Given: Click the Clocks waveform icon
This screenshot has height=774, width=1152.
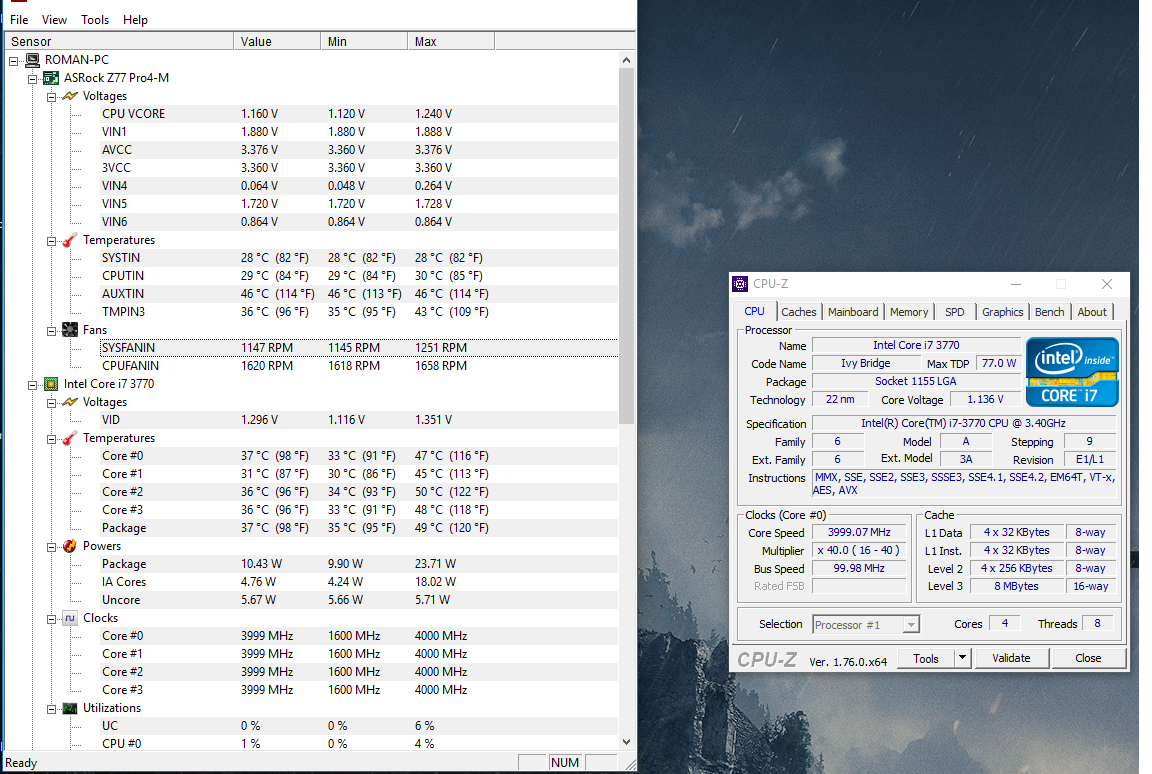Looking at the screenshot, I should 70,618.
